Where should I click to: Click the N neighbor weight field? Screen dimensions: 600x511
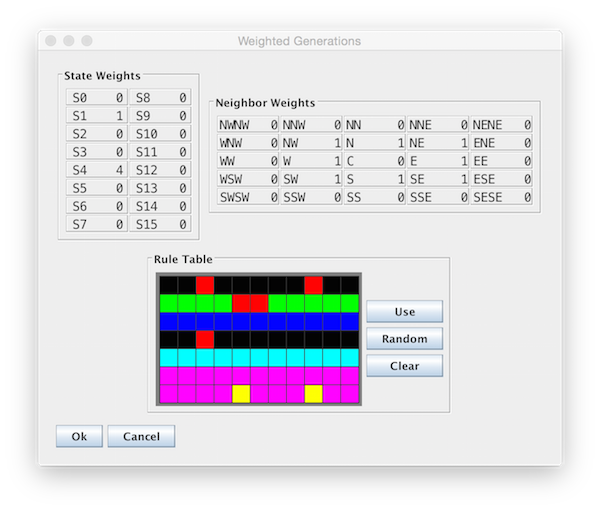click(x=375, y=142)
